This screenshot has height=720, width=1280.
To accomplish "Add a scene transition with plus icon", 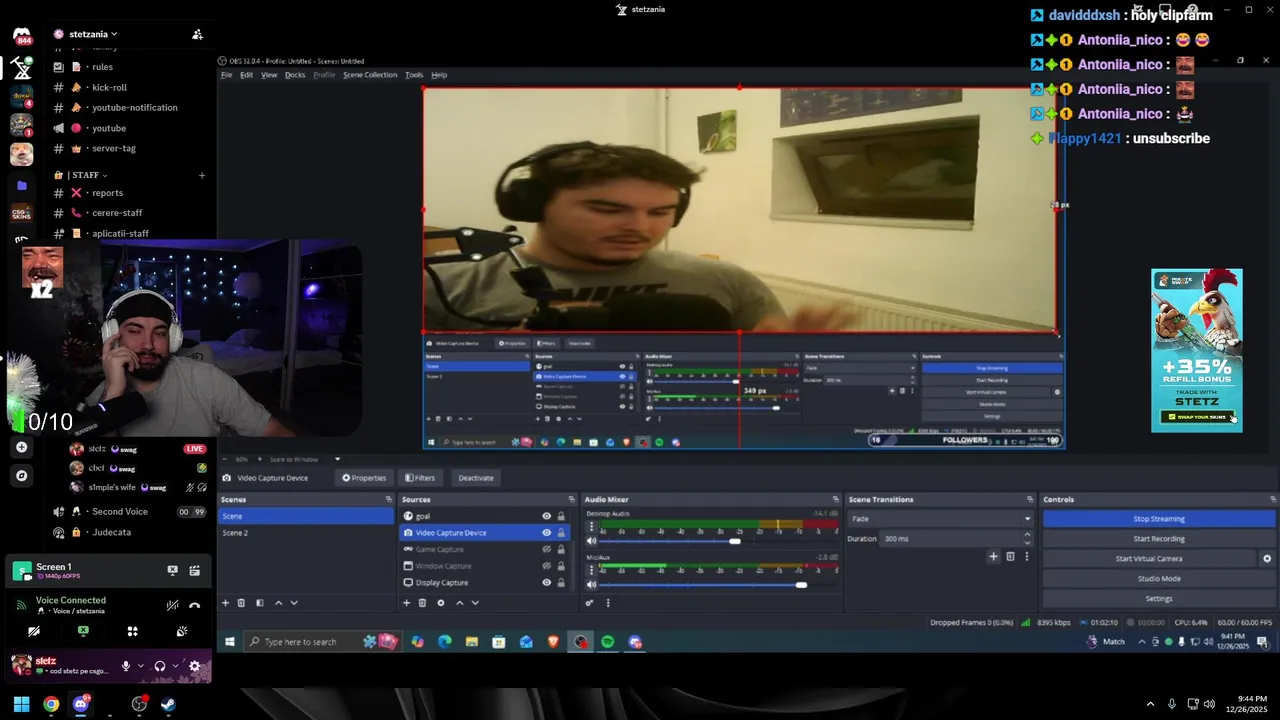I will pos(993,557).
